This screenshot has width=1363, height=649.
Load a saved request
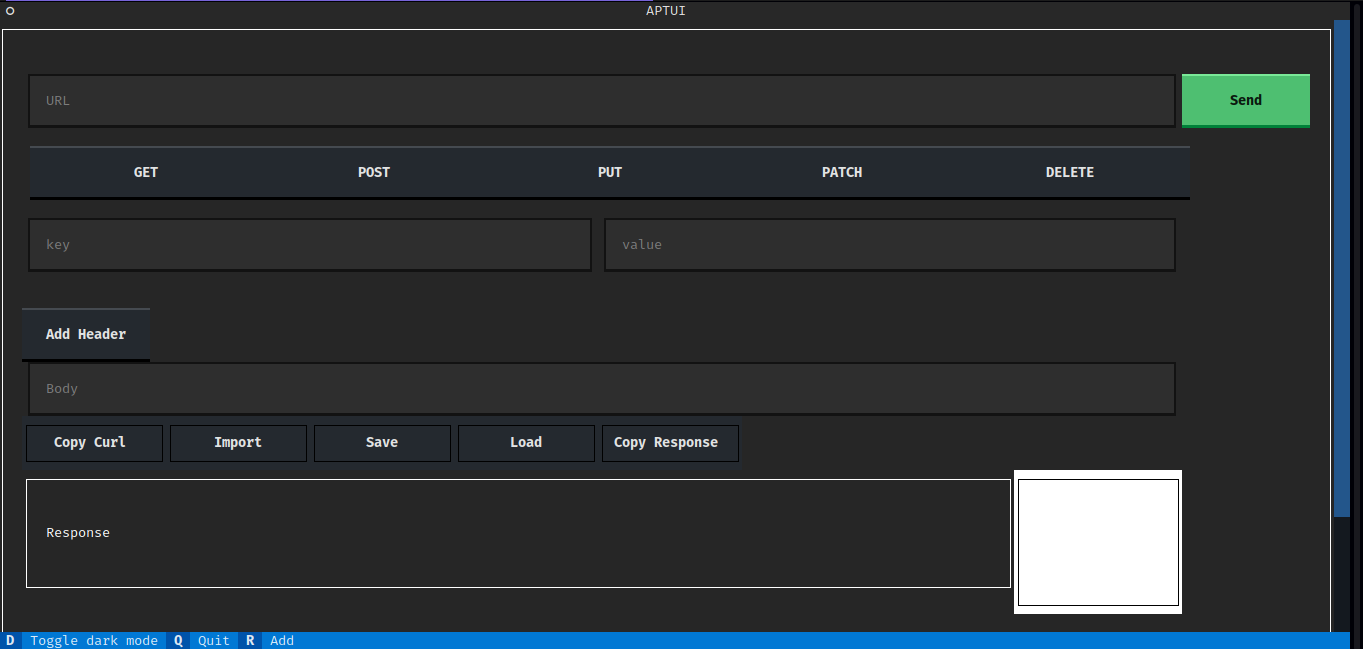[x=526, y=443]
